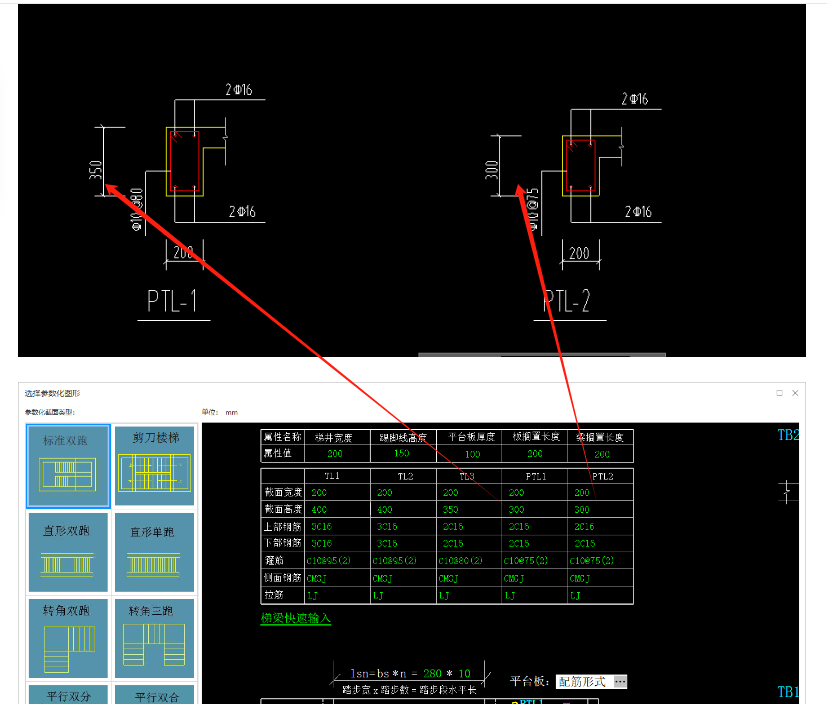The width and height of the screenshot is (827, 704).
Task: Open the 梯梁快速输入 link
Action: (x=295, y=618)
